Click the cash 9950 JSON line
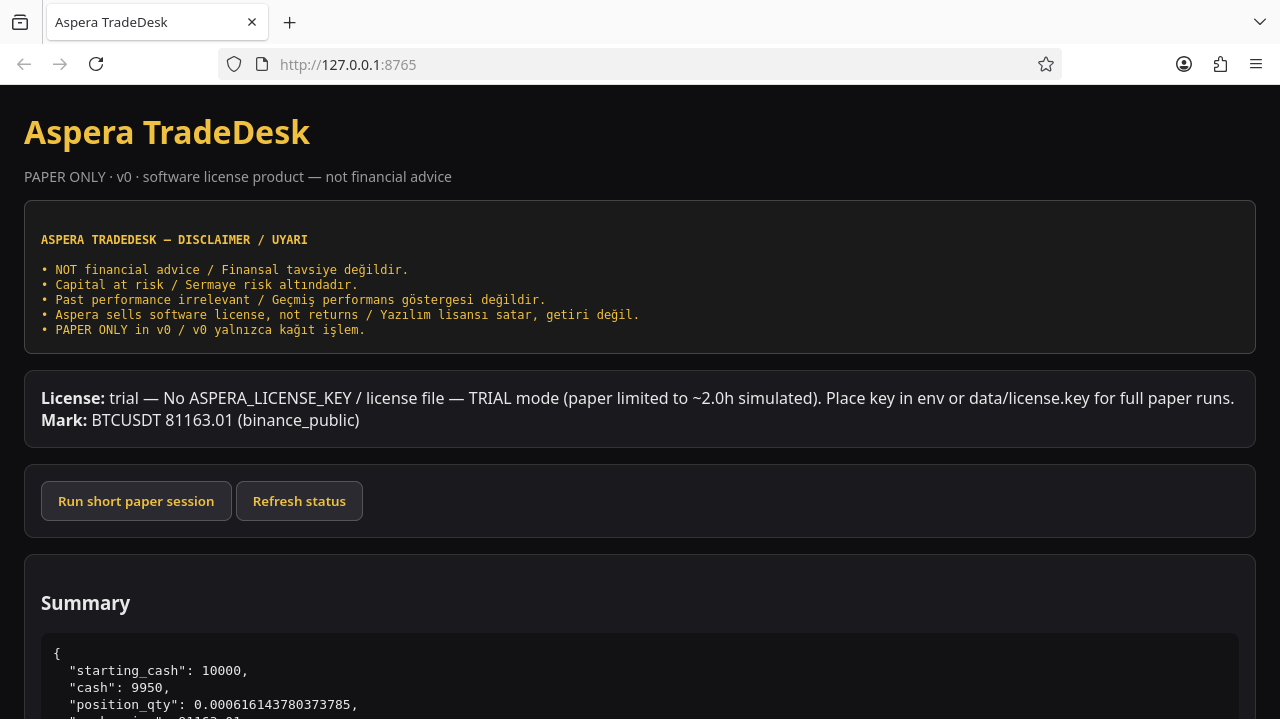The height and width of the screenshot is (719, 1280). [x=119, y=688]
